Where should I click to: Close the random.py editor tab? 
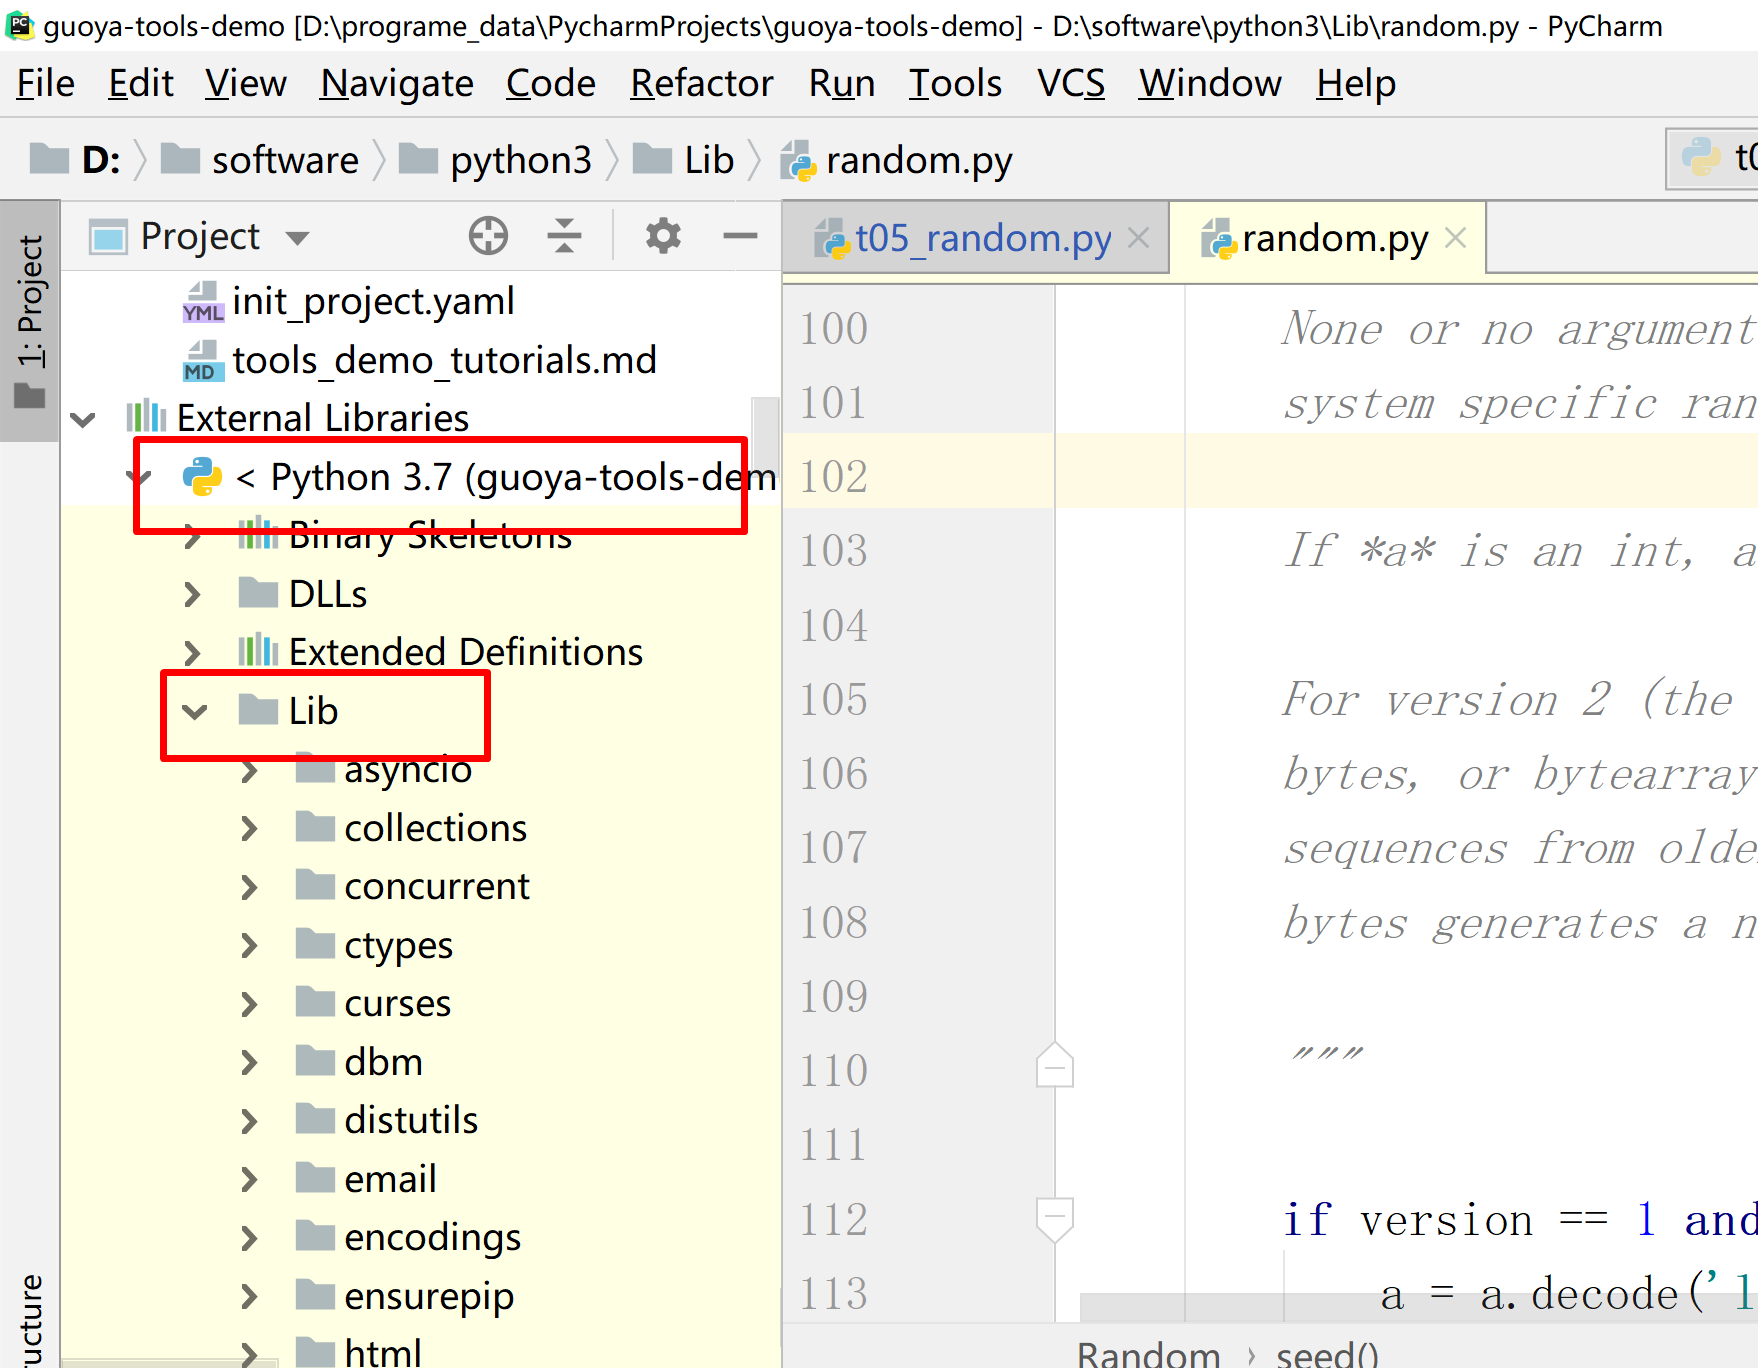[x=1456, y=238]
